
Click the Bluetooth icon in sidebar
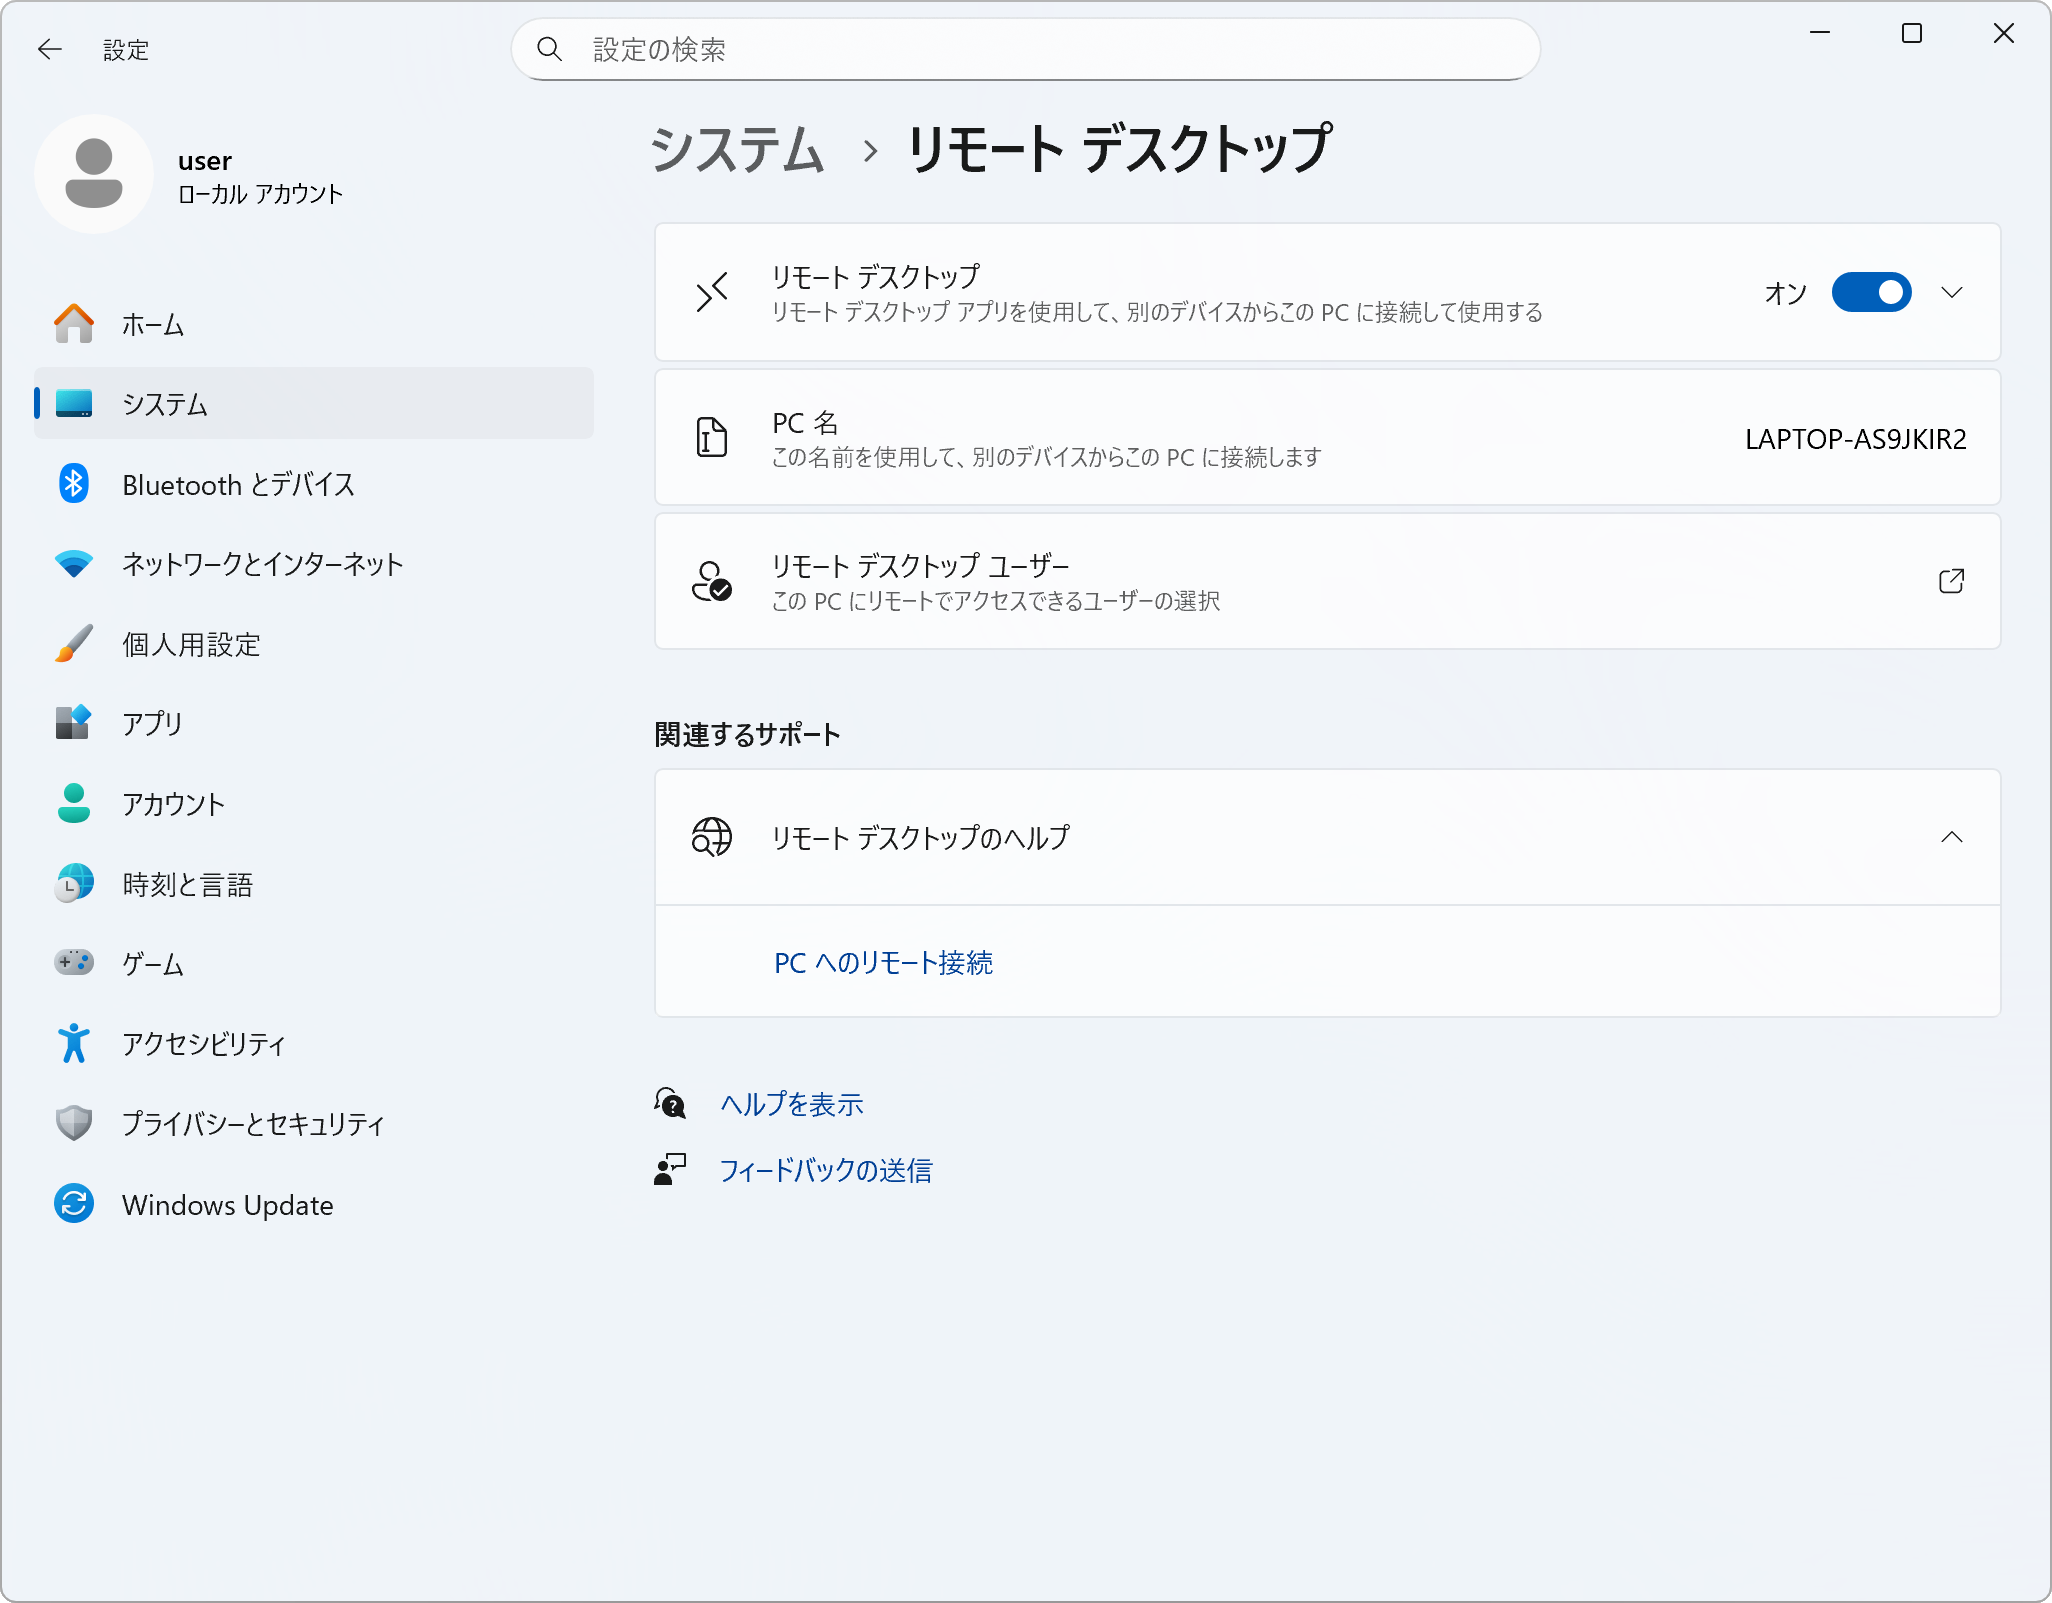pos(74,484)
